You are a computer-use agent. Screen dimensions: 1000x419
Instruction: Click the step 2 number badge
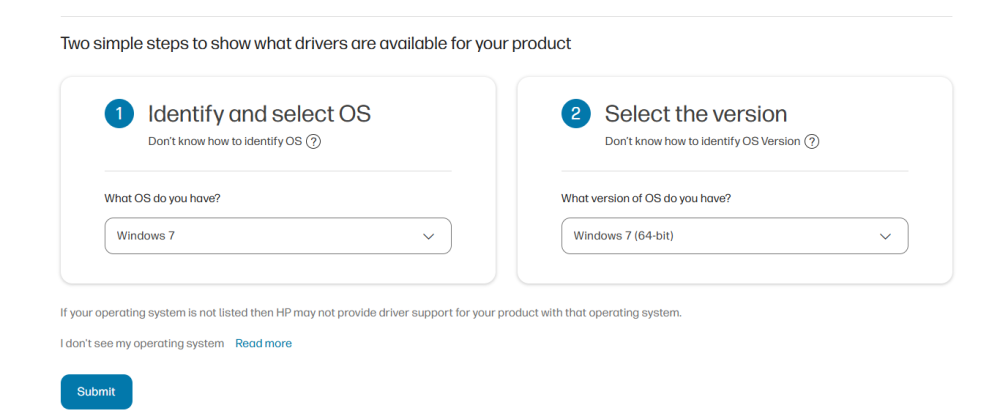pos(575,114)
